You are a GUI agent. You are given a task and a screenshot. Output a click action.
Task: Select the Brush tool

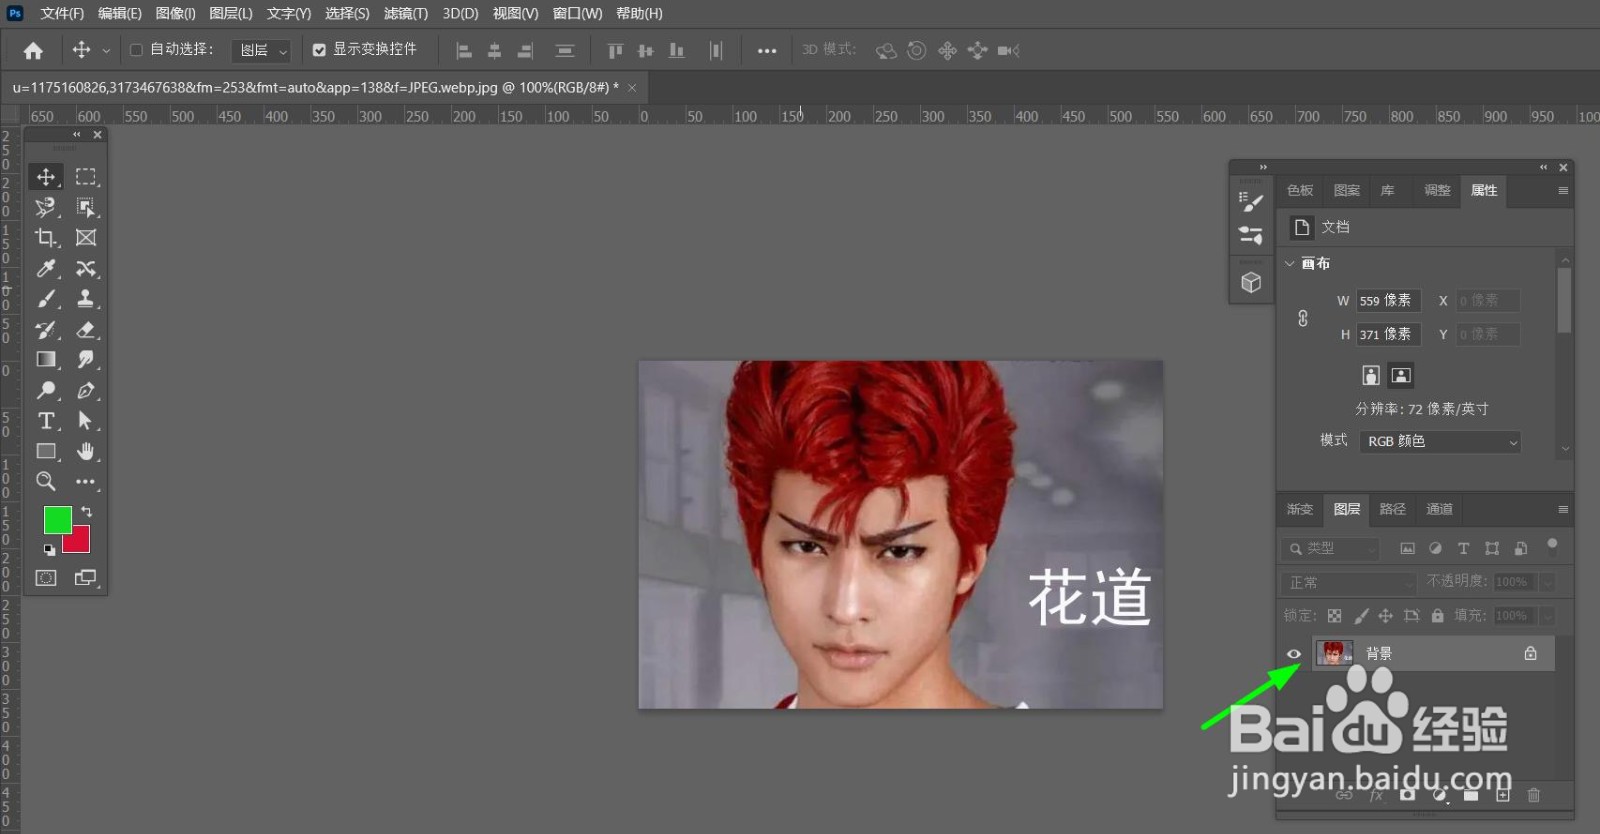pos(46,299)
